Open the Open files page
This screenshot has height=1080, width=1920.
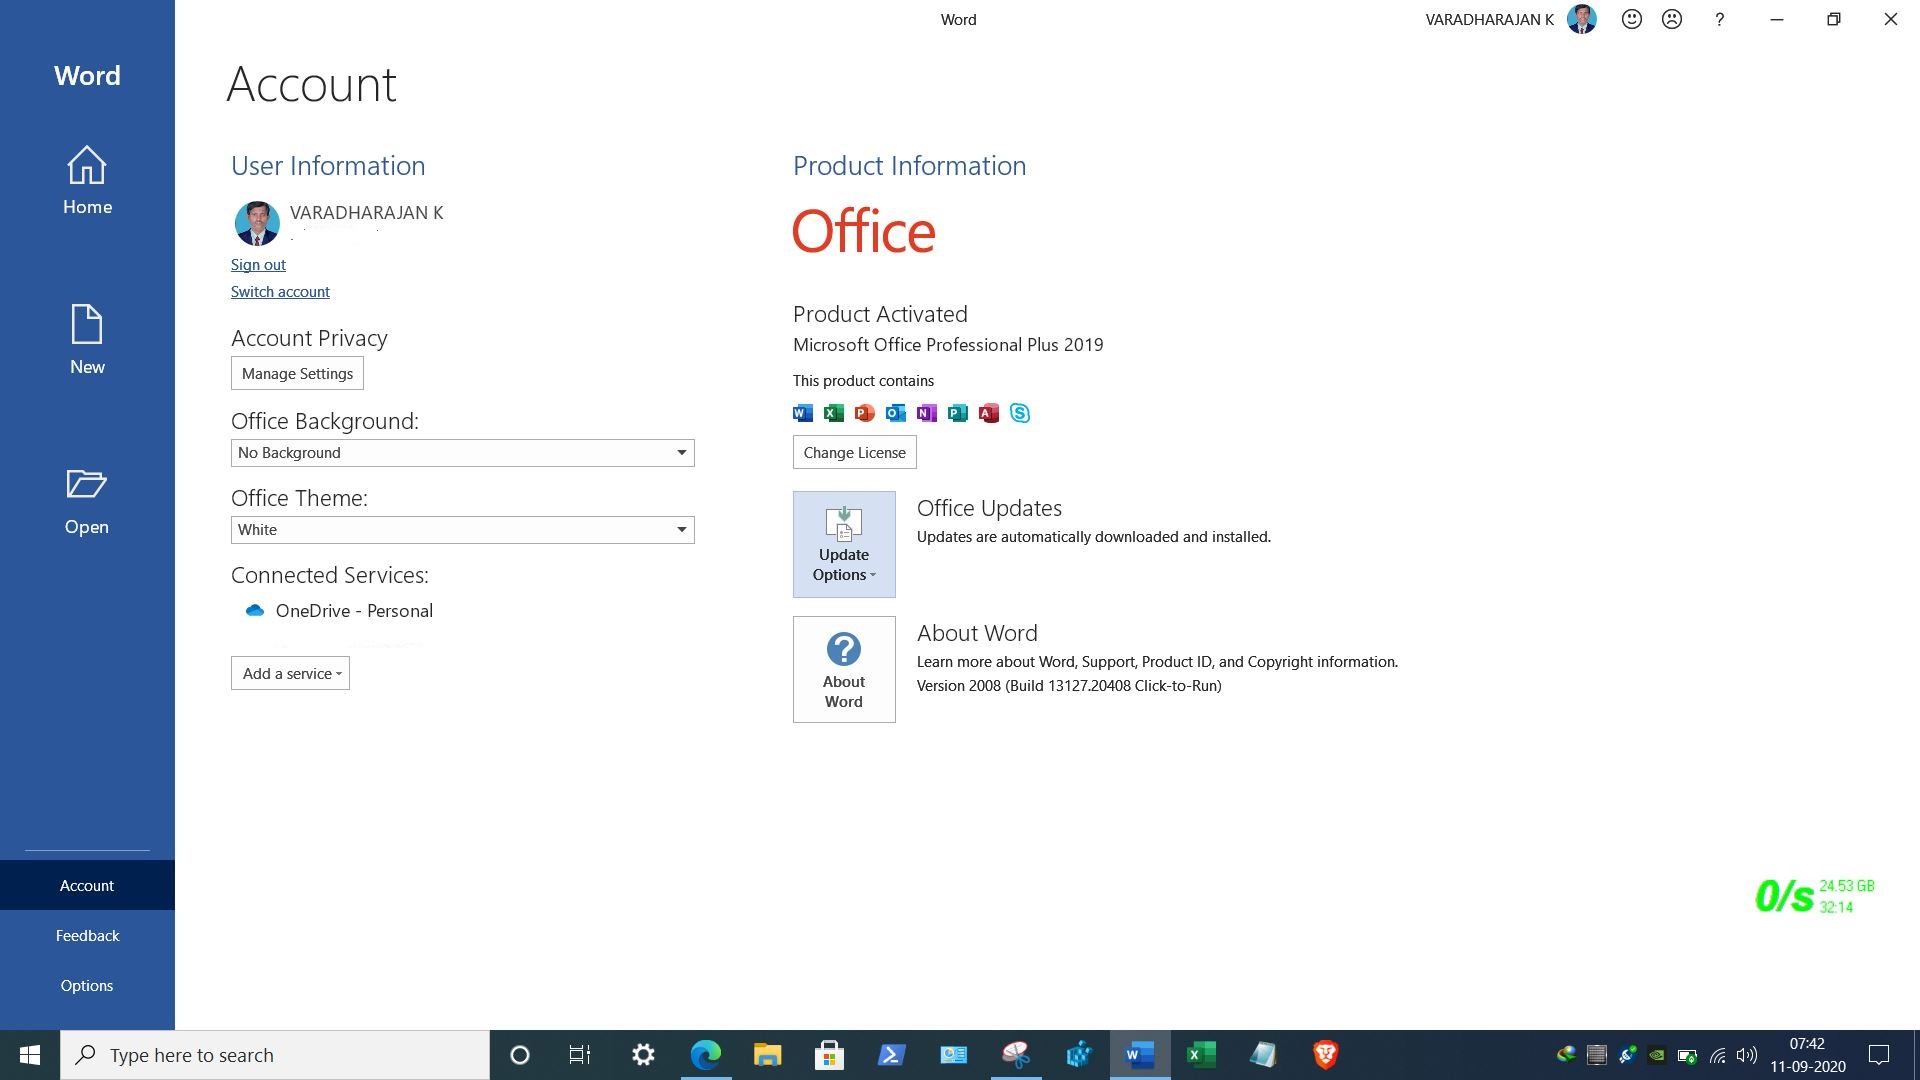pyautogui.click(x=87, y=502)
